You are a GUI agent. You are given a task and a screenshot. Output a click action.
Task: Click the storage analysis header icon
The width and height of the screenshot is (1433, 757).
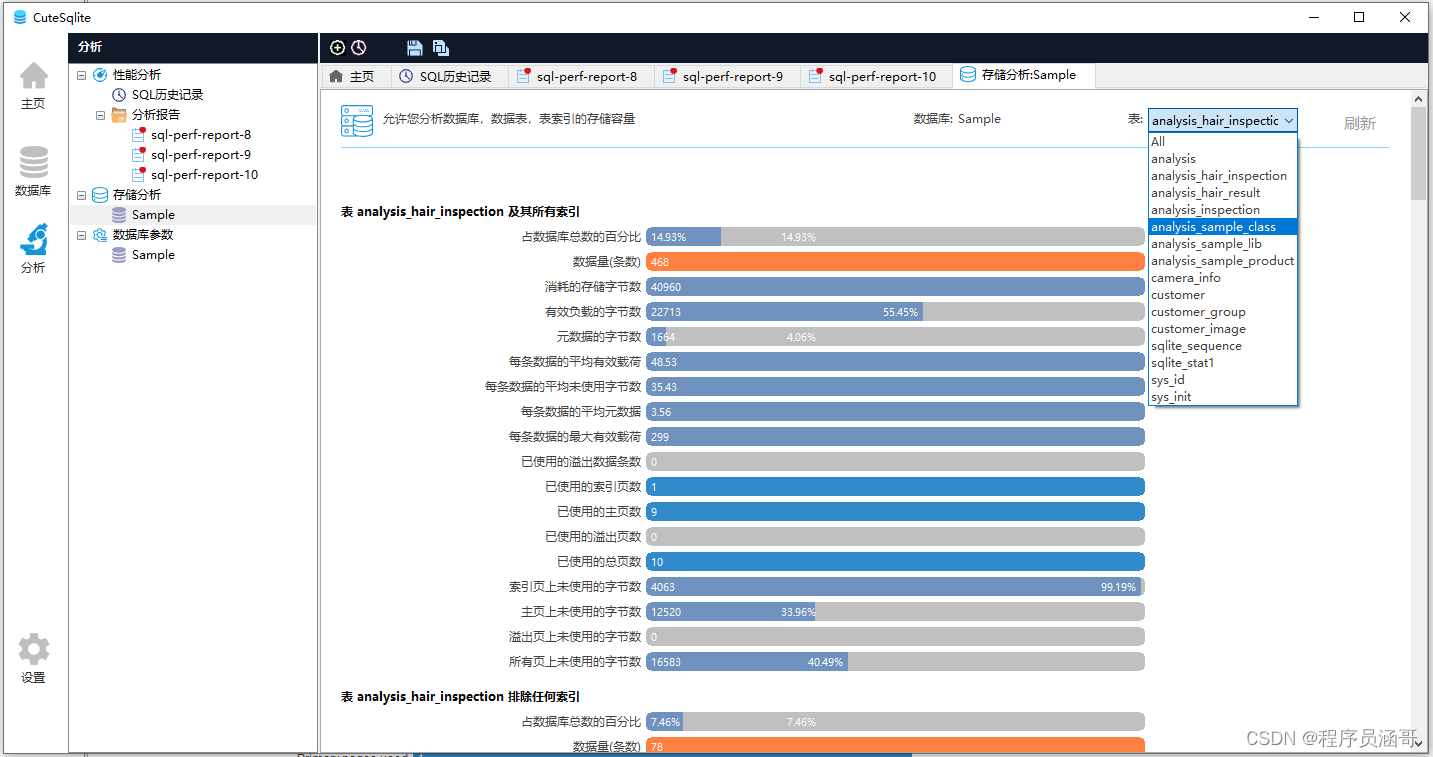tap(357, 121)
